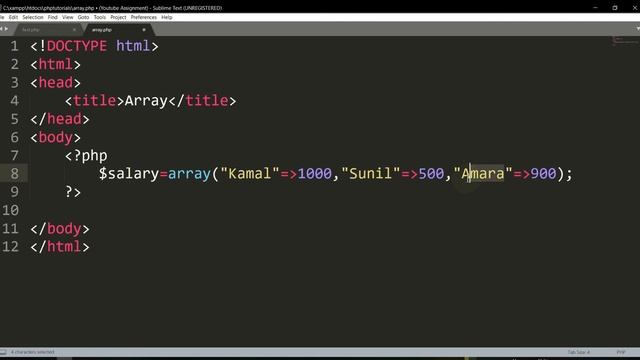The width and height of the screenshot is (640, 360).
Task: Click the text 'Array' inside title
Action: [x=146, y=101]
